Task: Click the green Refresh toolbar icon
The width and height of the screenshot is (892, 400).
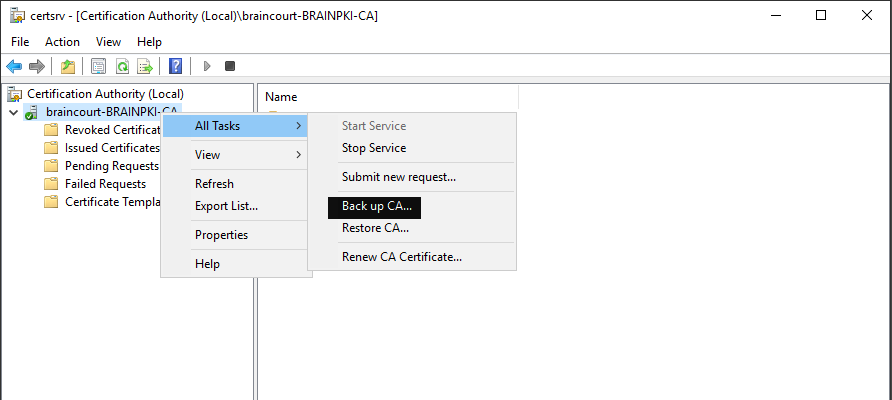Action: [122, 67]
